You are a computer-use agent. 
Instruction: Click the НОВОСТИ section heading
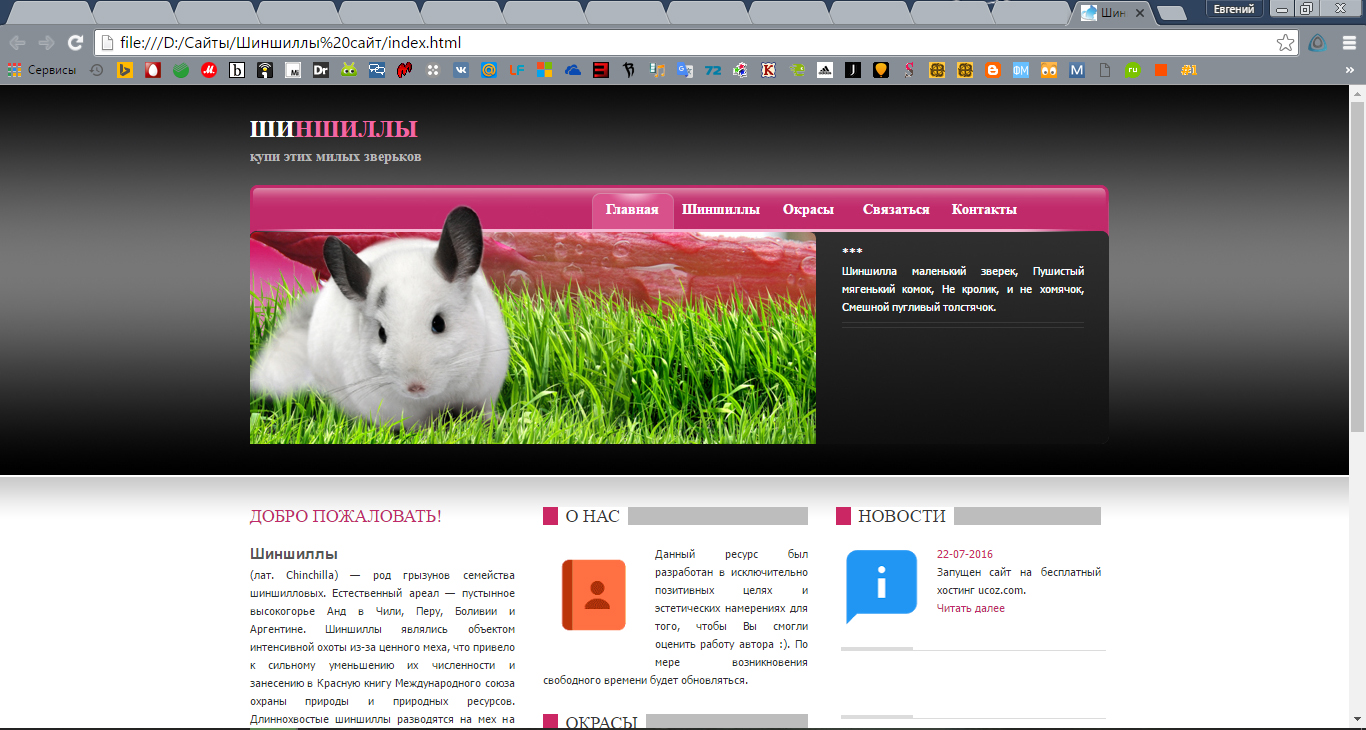point(901,517)
